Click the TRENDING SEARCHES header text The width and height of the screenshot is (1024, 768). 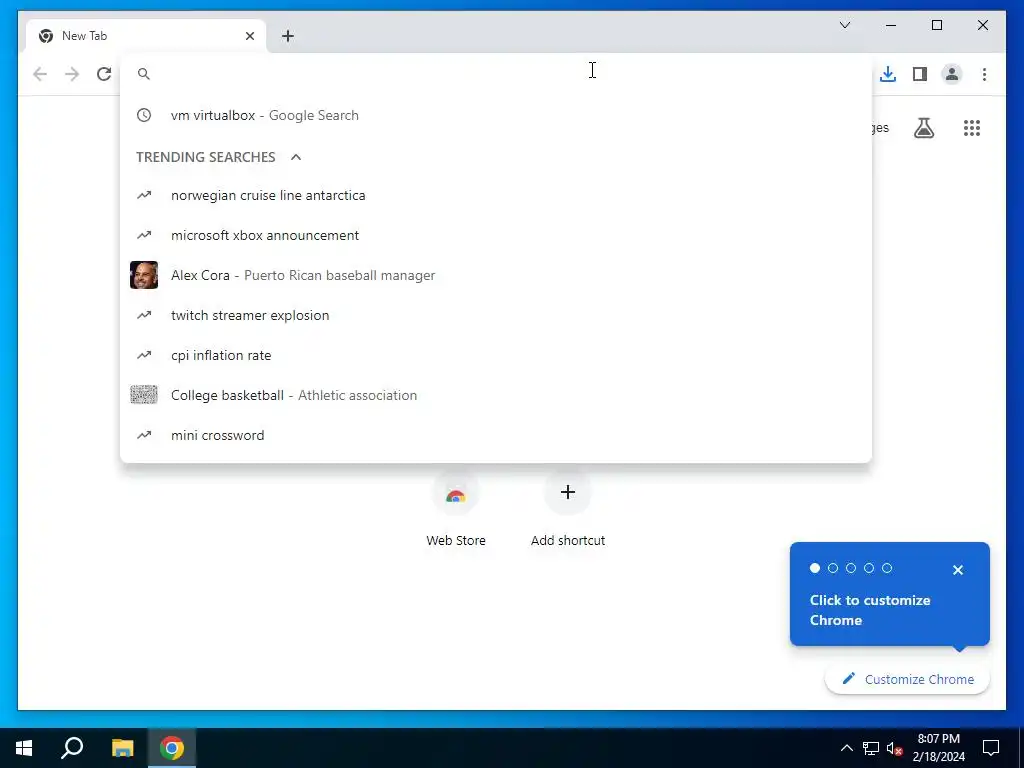[206, 157]
